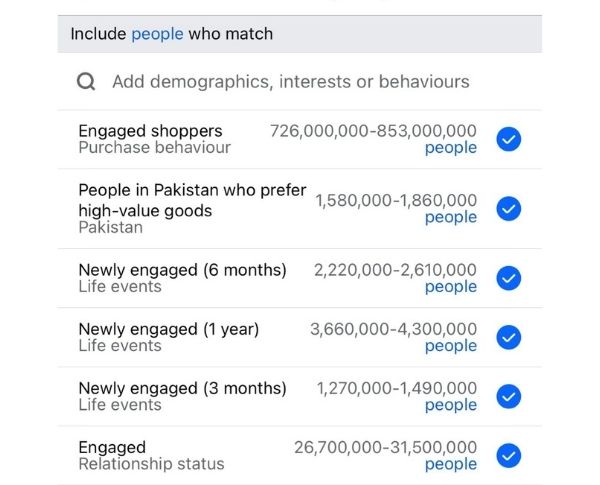This screenshot has width=600, height=485.
Task: Open people link under 3,660,000-4,300,000
Action: tap(451, 346)
